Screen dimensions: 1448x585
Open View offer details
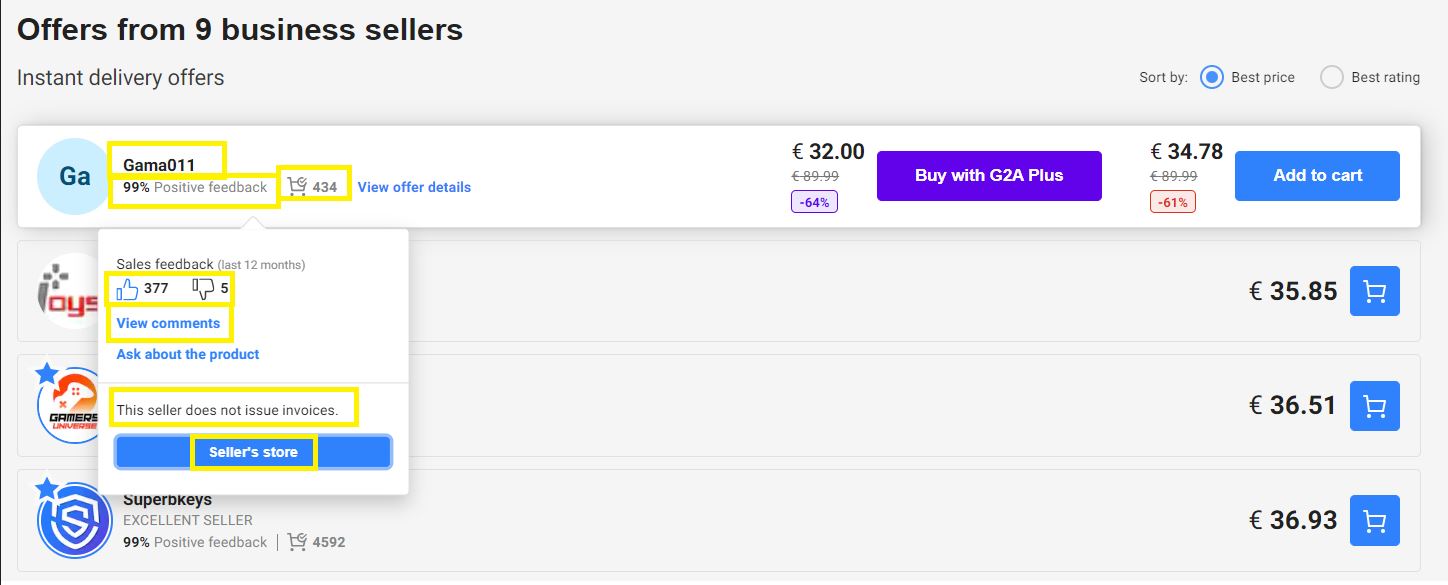coord(413,187)
